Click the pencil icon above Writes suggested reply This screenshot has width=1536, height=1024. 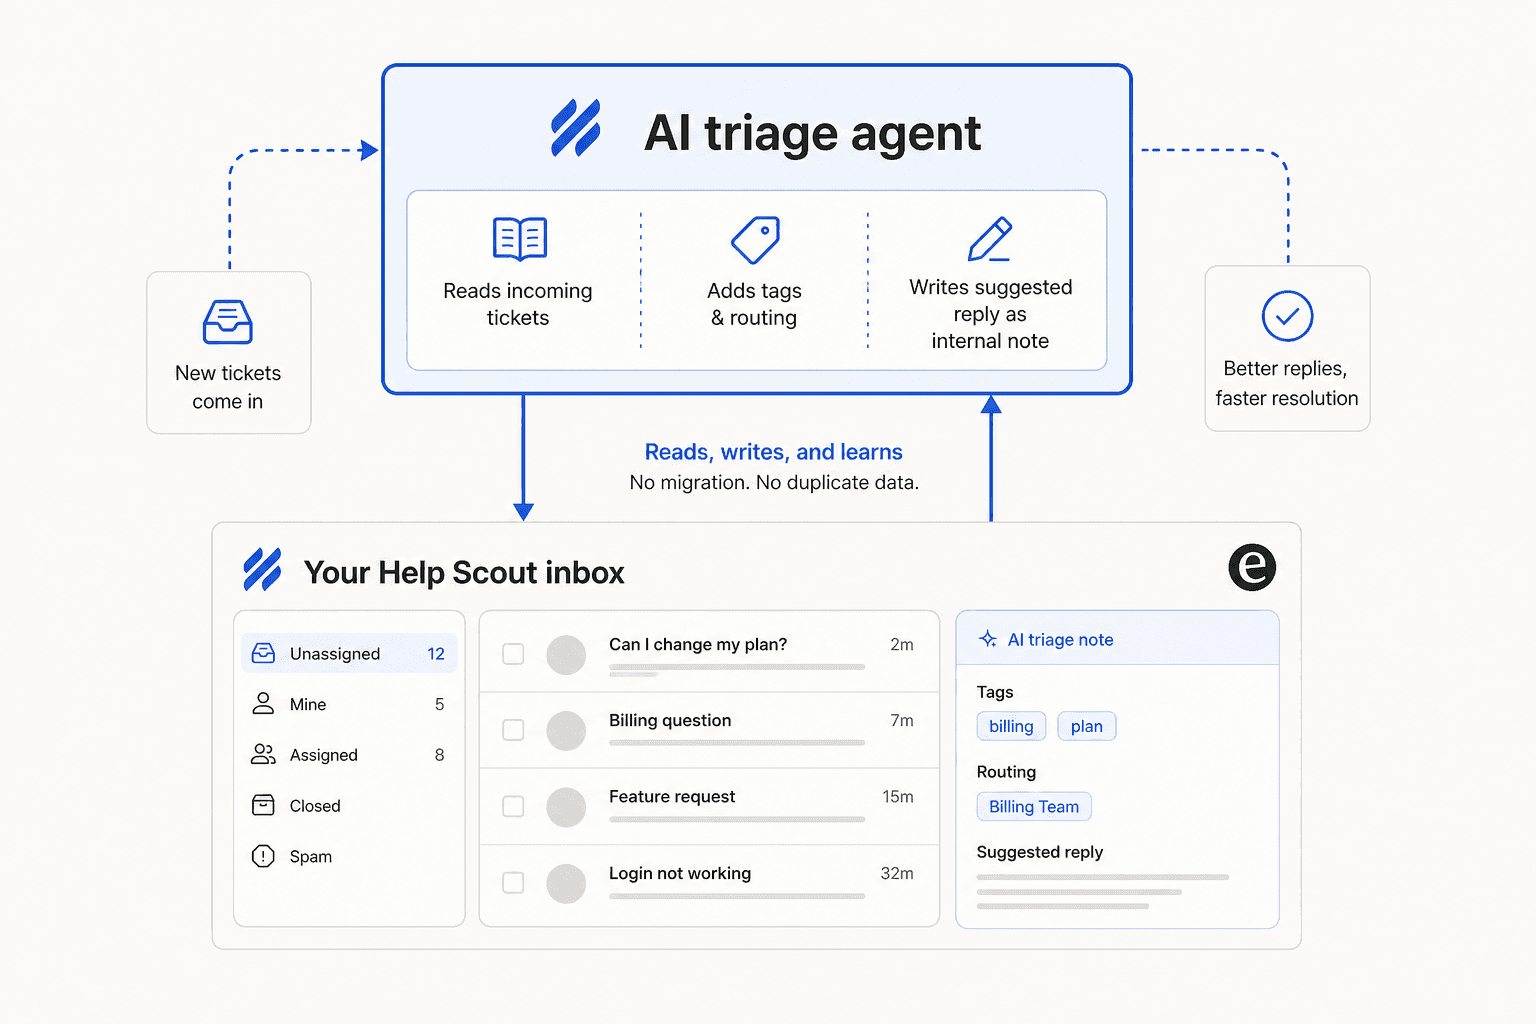click(x=990, y=239)
